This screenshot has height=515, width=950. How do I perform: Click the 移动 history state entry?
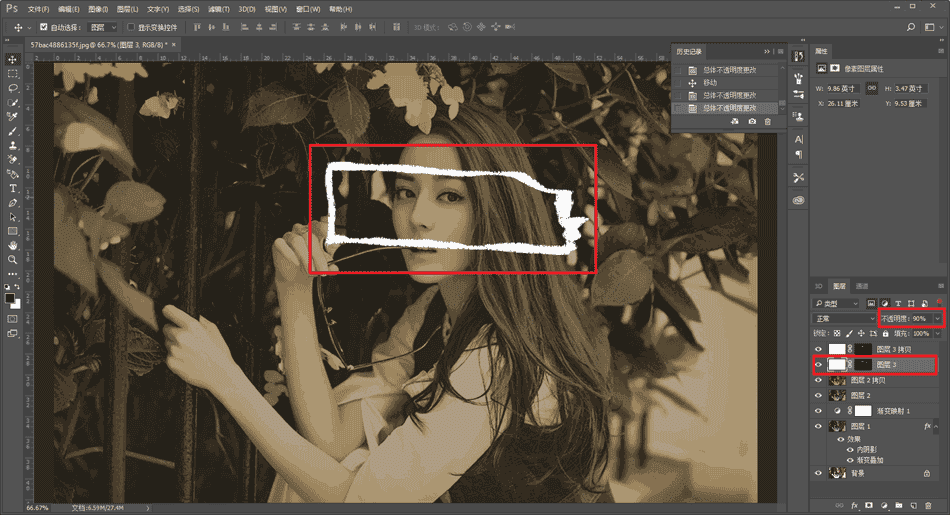click(711, 82)
